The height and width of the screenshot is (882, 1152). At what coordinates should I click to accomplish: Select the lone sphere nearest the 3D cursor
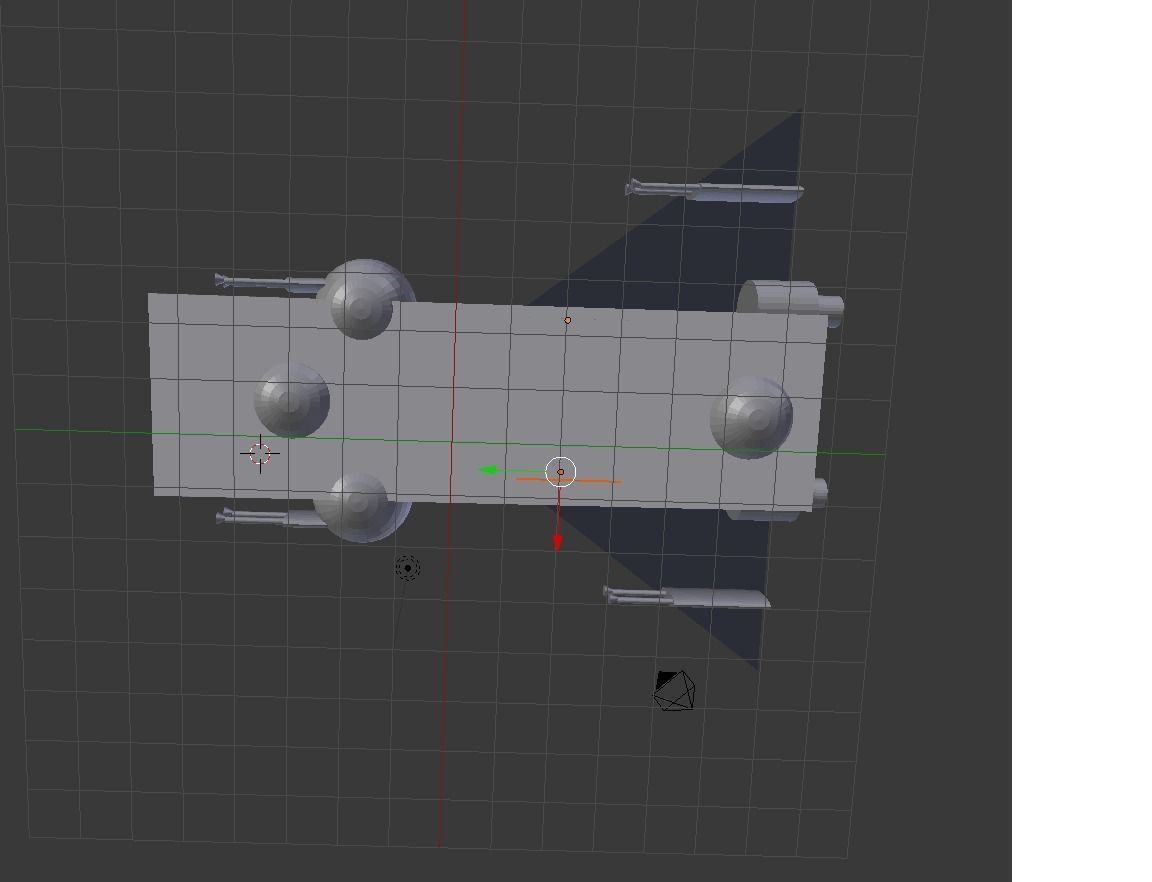(x=292, y=400)
